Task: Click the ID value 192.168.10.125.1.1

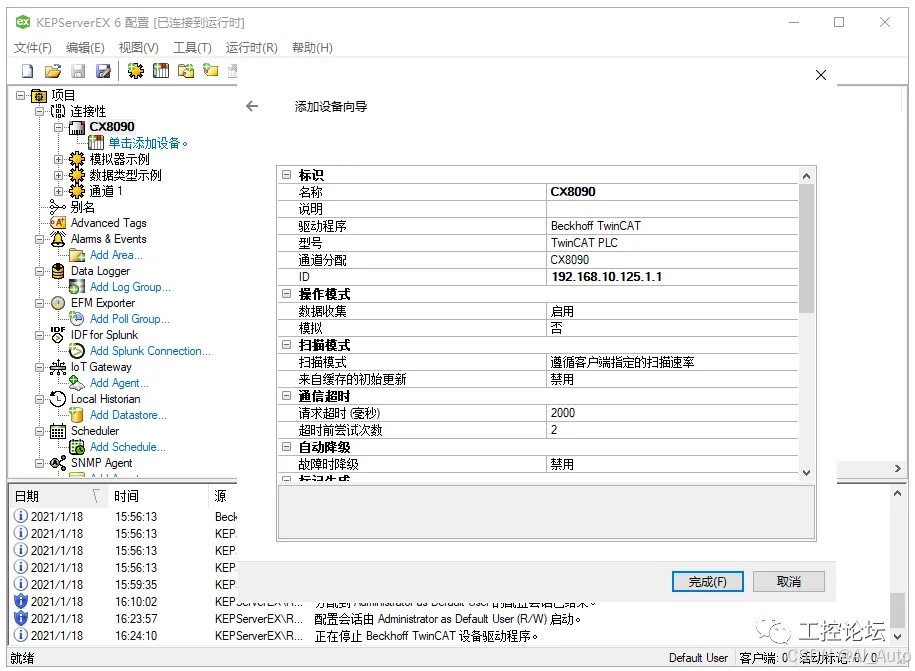Action: click(672, 277)
